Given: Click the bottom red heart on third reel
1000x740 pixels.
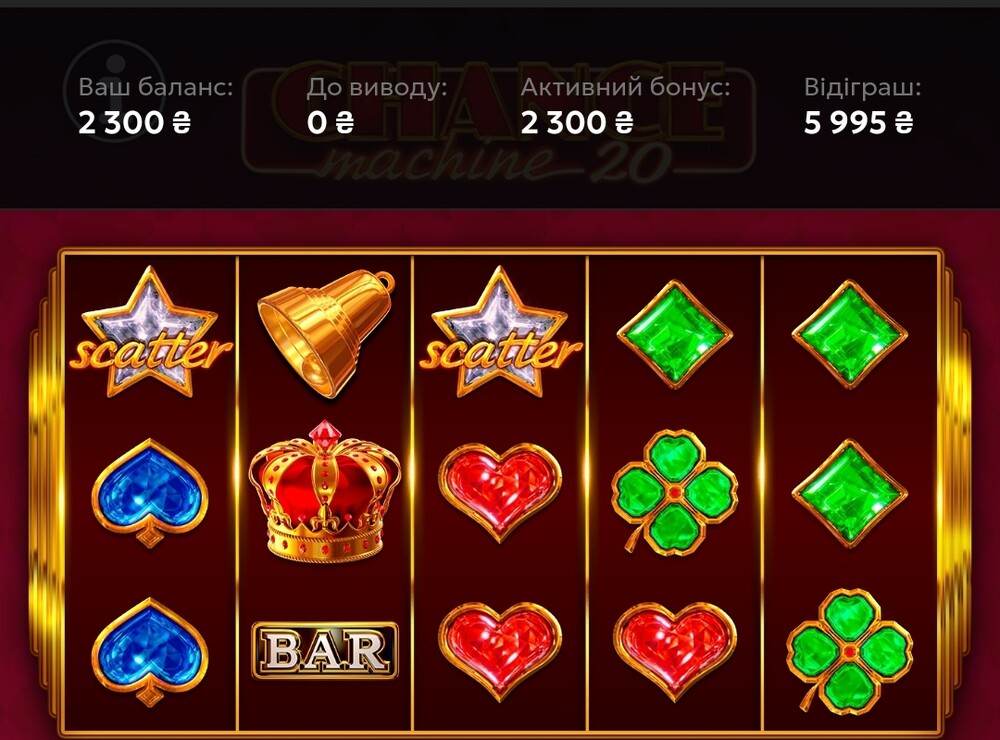Looking at the screenshot, I should (x=500, y=650).
